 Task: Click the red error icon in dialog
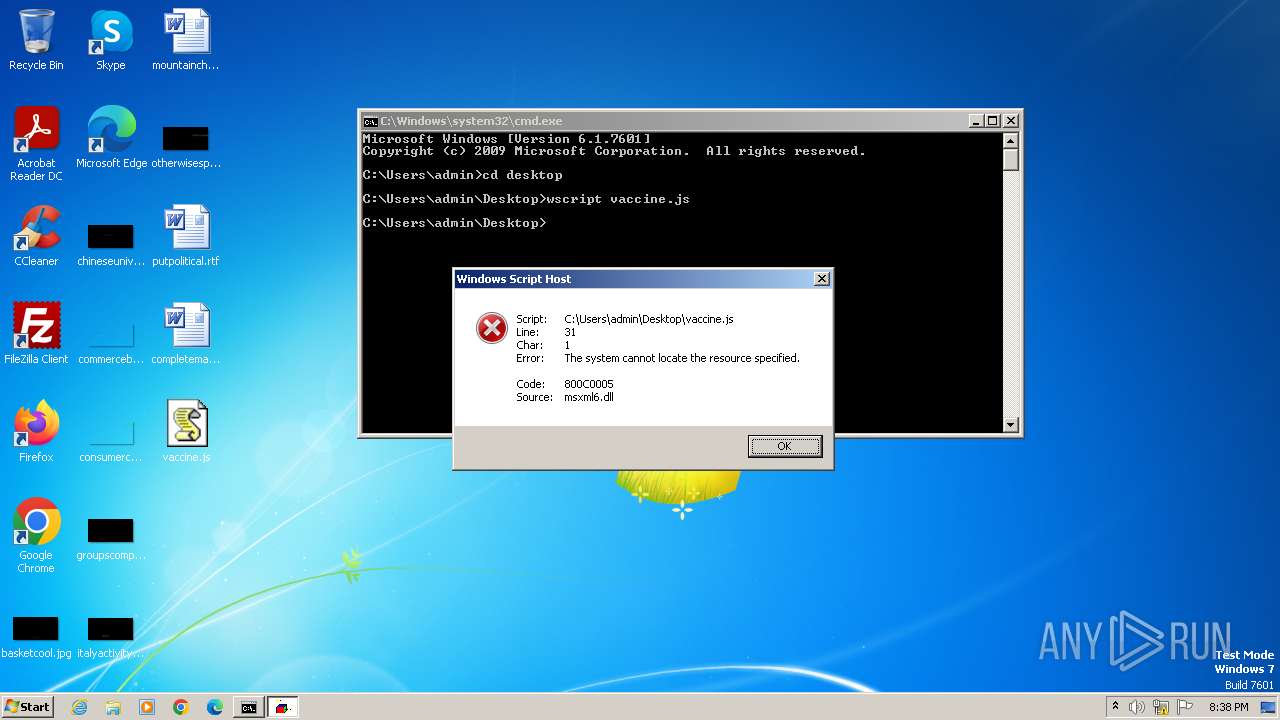pyautogui.click(x=491, y=327)
